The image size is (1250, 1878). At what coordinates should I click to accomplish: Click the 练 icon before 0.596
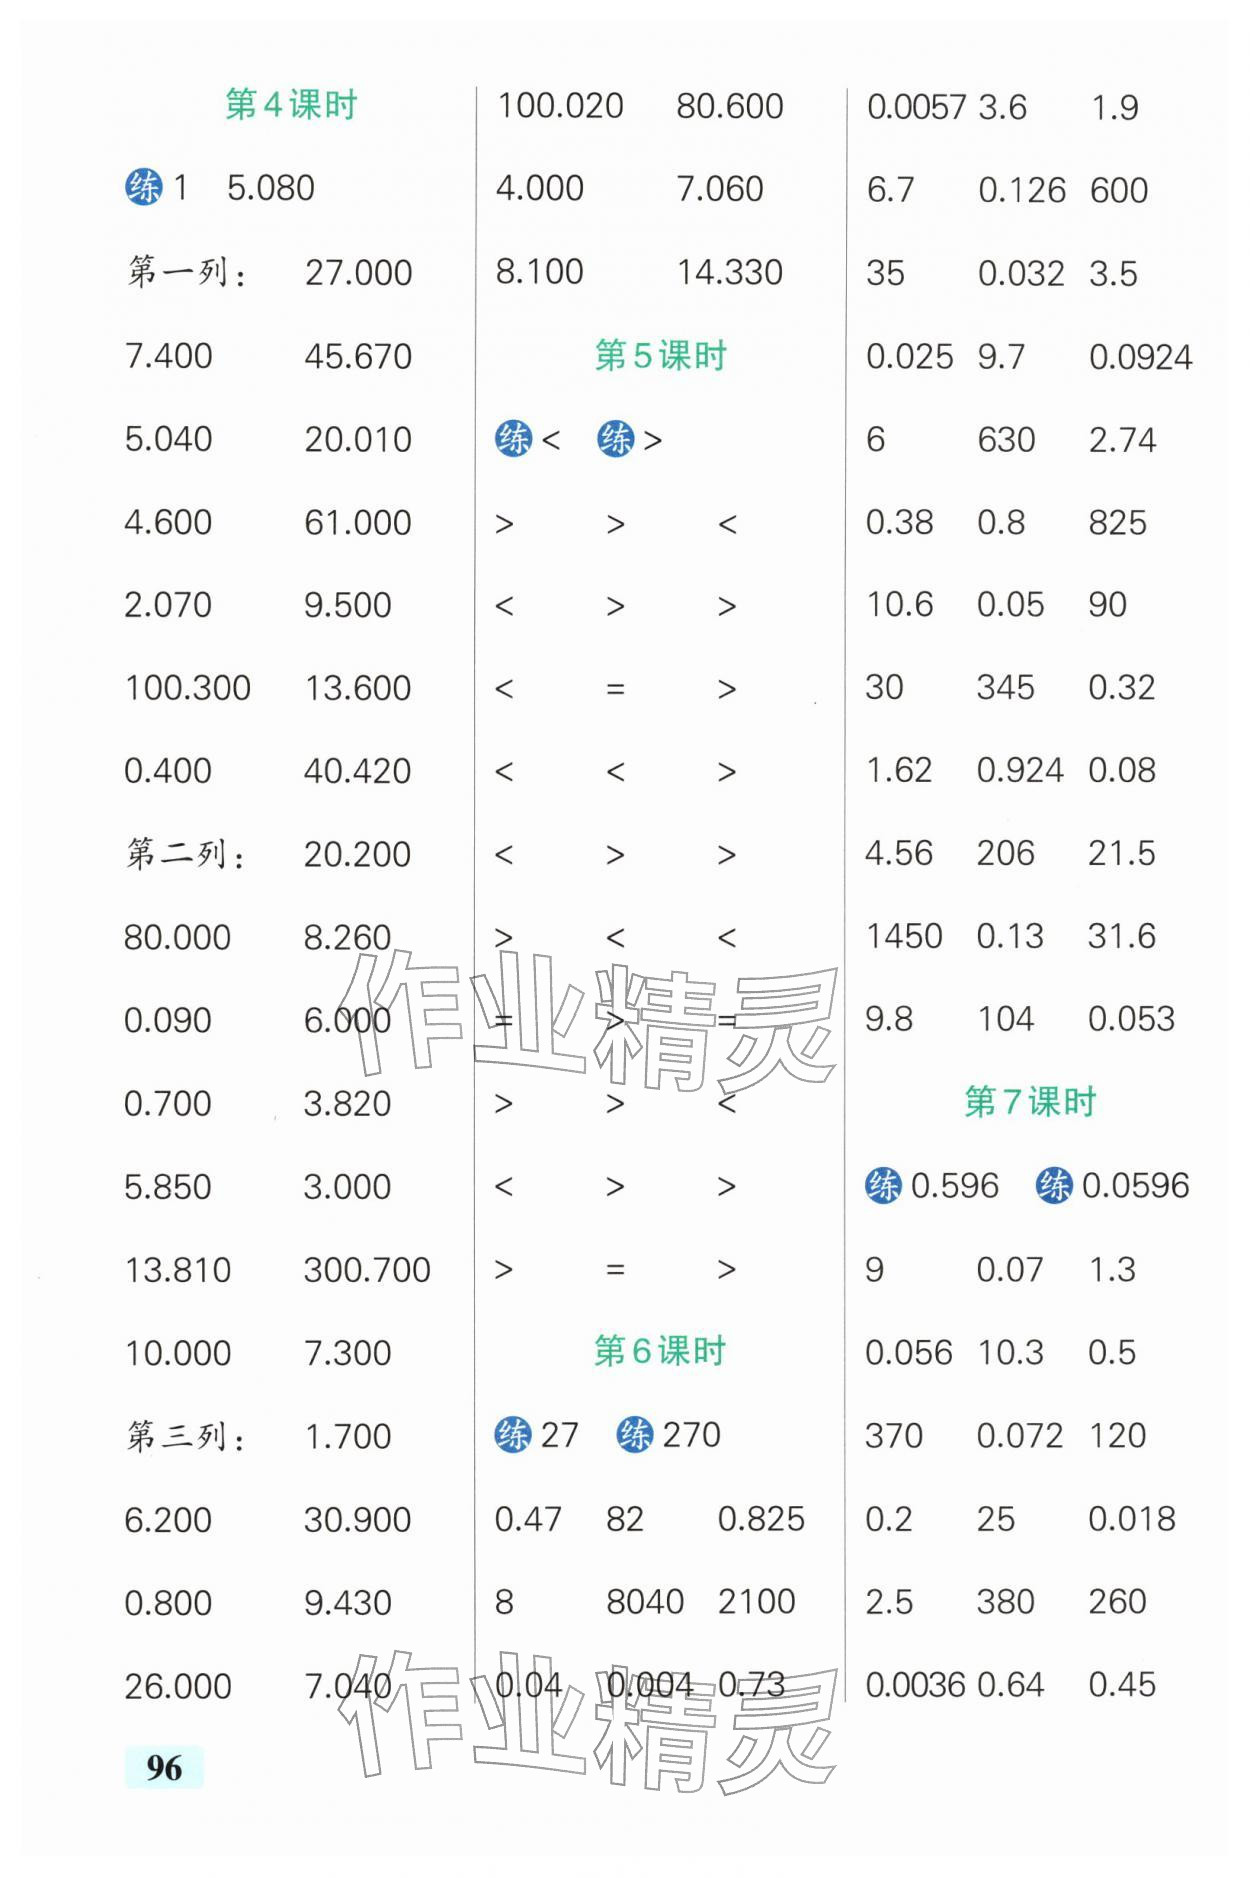click(883, 1185)
